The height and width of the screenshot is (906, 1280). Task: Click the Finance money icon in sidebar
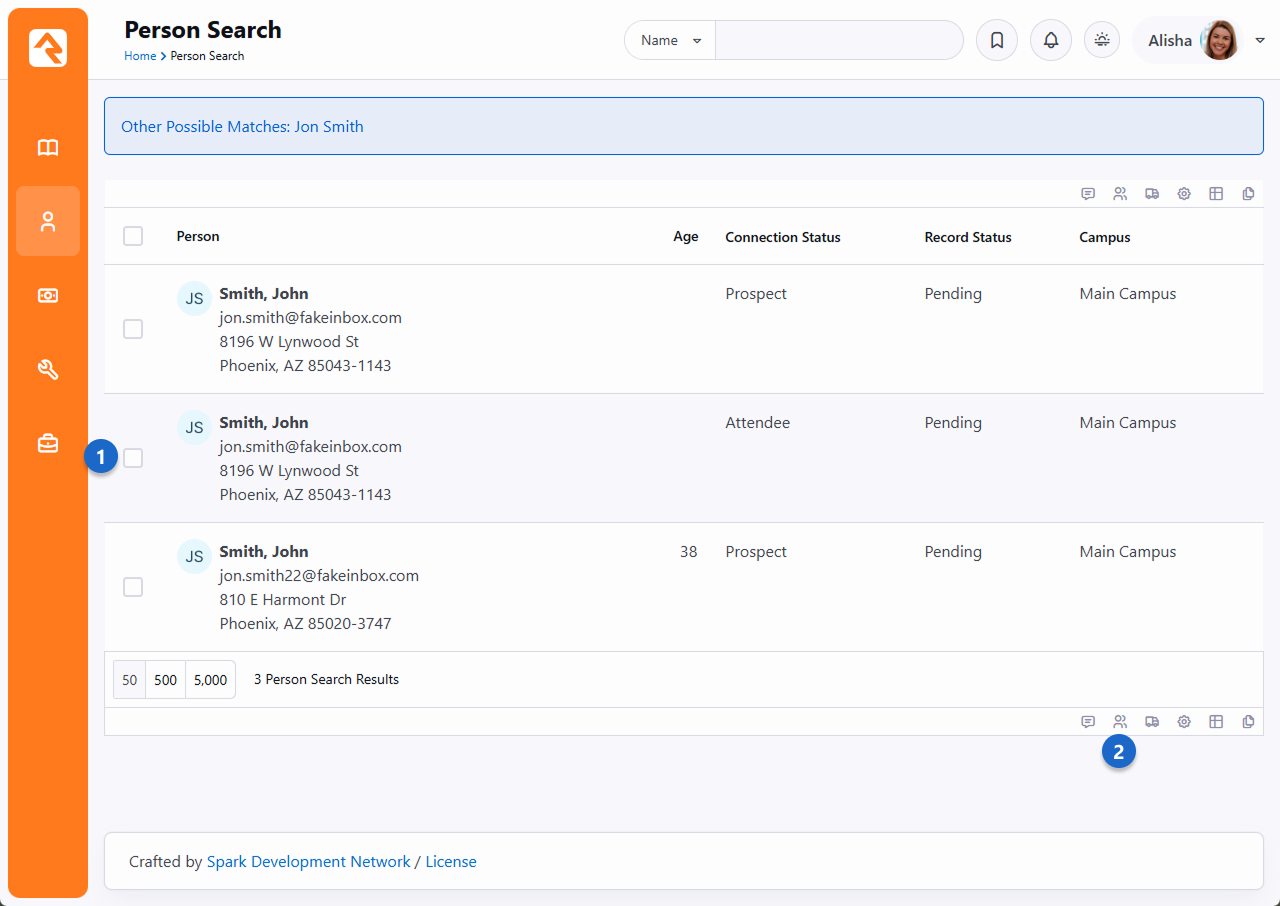[48, 296]
